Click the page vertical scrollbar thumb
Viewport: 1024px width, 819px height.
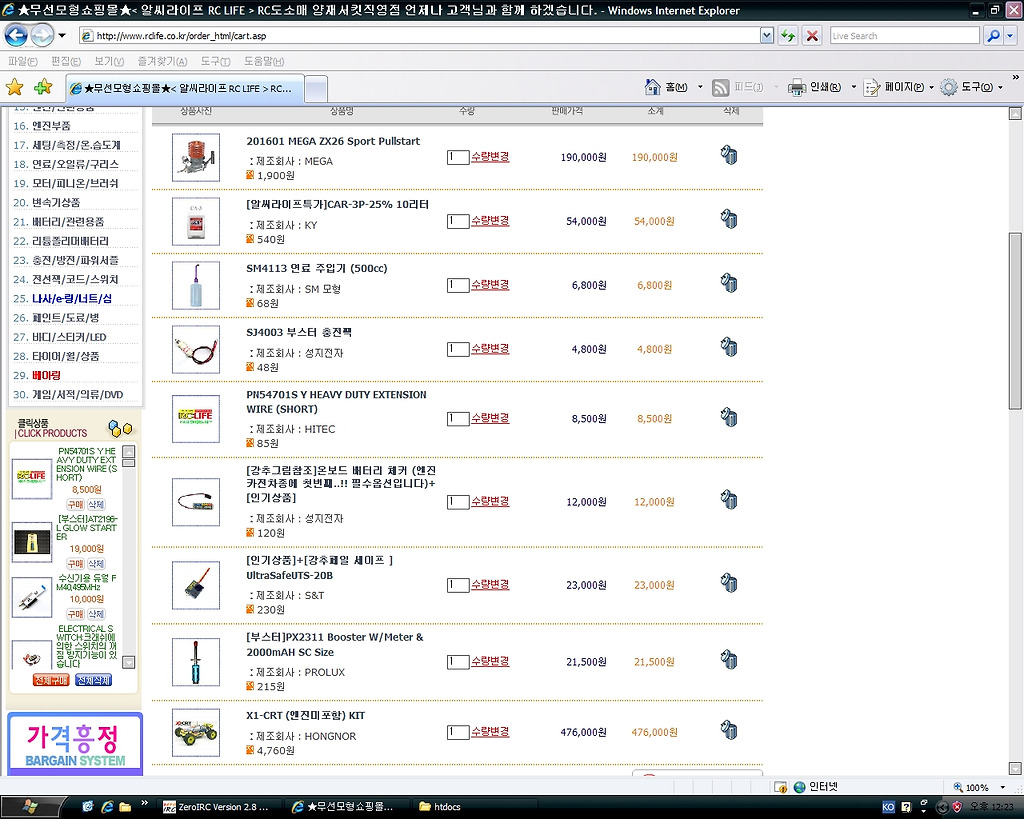click(1015, 321)
